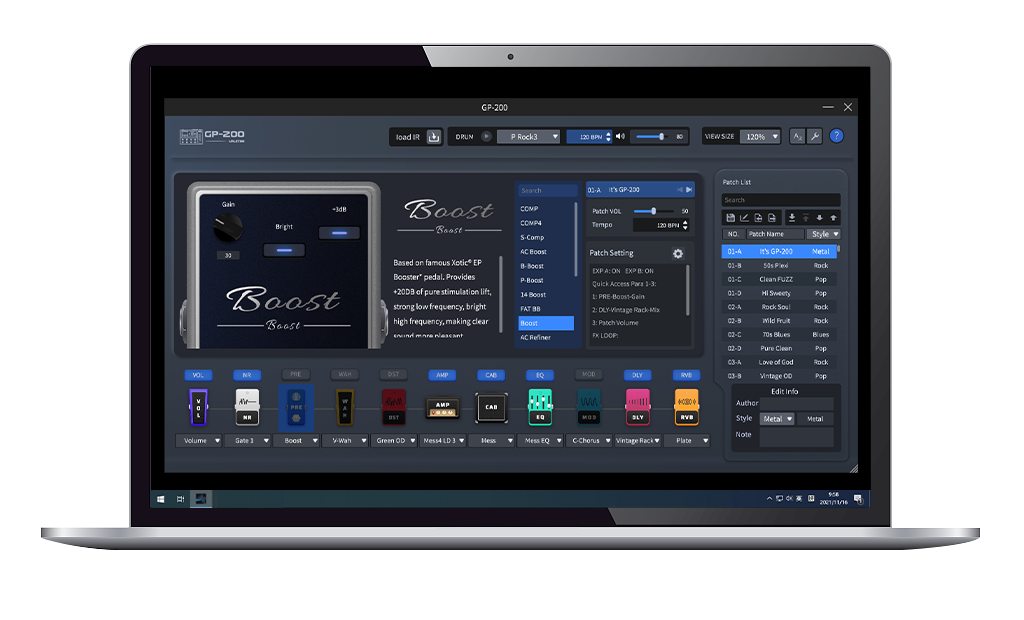Turn on the DST module switch
1024x620 pixels.
(x=393, y=375)
